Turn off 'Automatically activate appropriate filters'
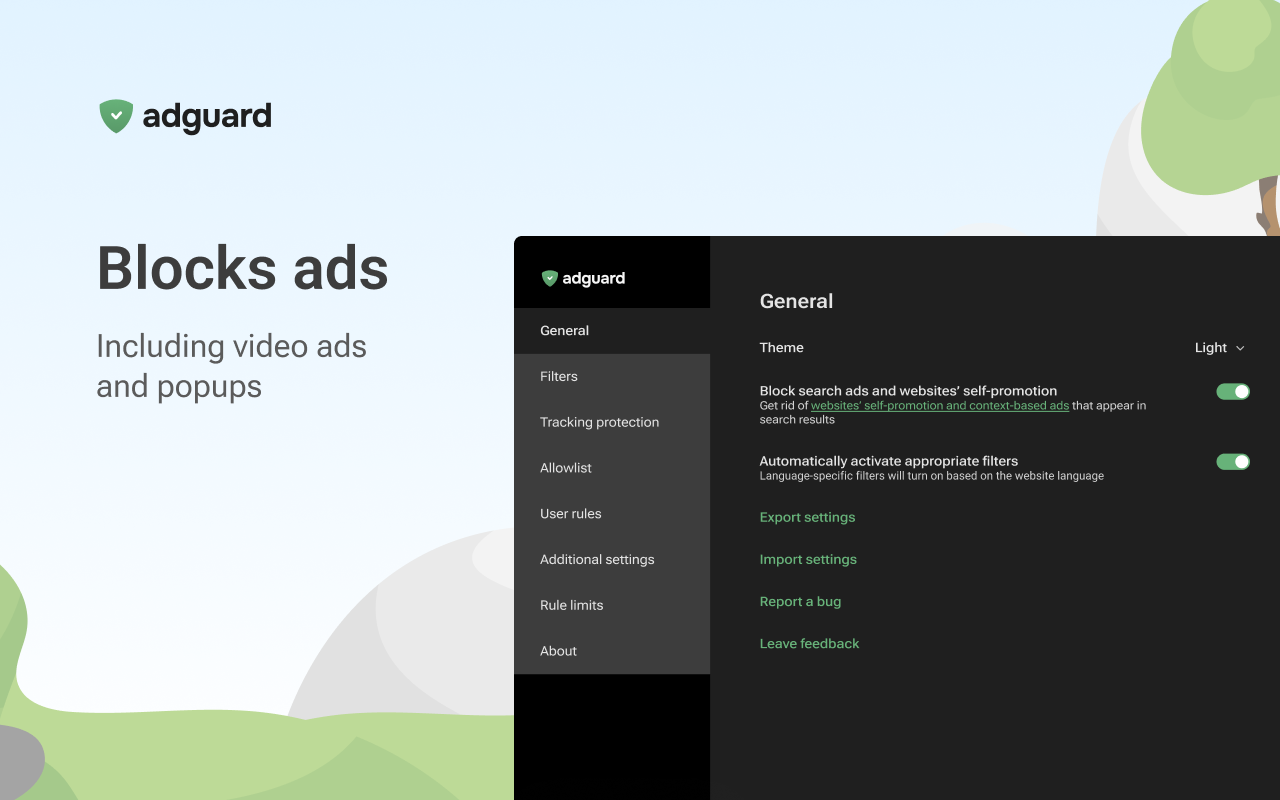 pos(1232,461)
